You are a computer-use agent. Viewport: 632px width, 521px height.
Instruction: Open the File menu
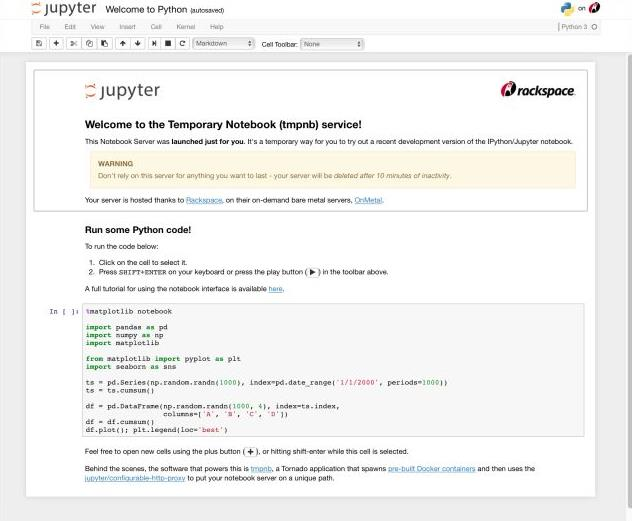pos(45,27)
